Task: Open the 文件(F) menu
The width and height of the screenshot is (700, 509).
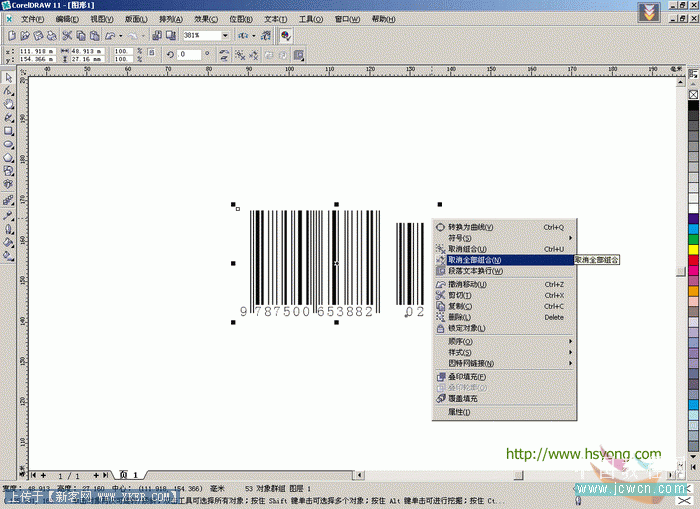Action: tap(32, 19)
